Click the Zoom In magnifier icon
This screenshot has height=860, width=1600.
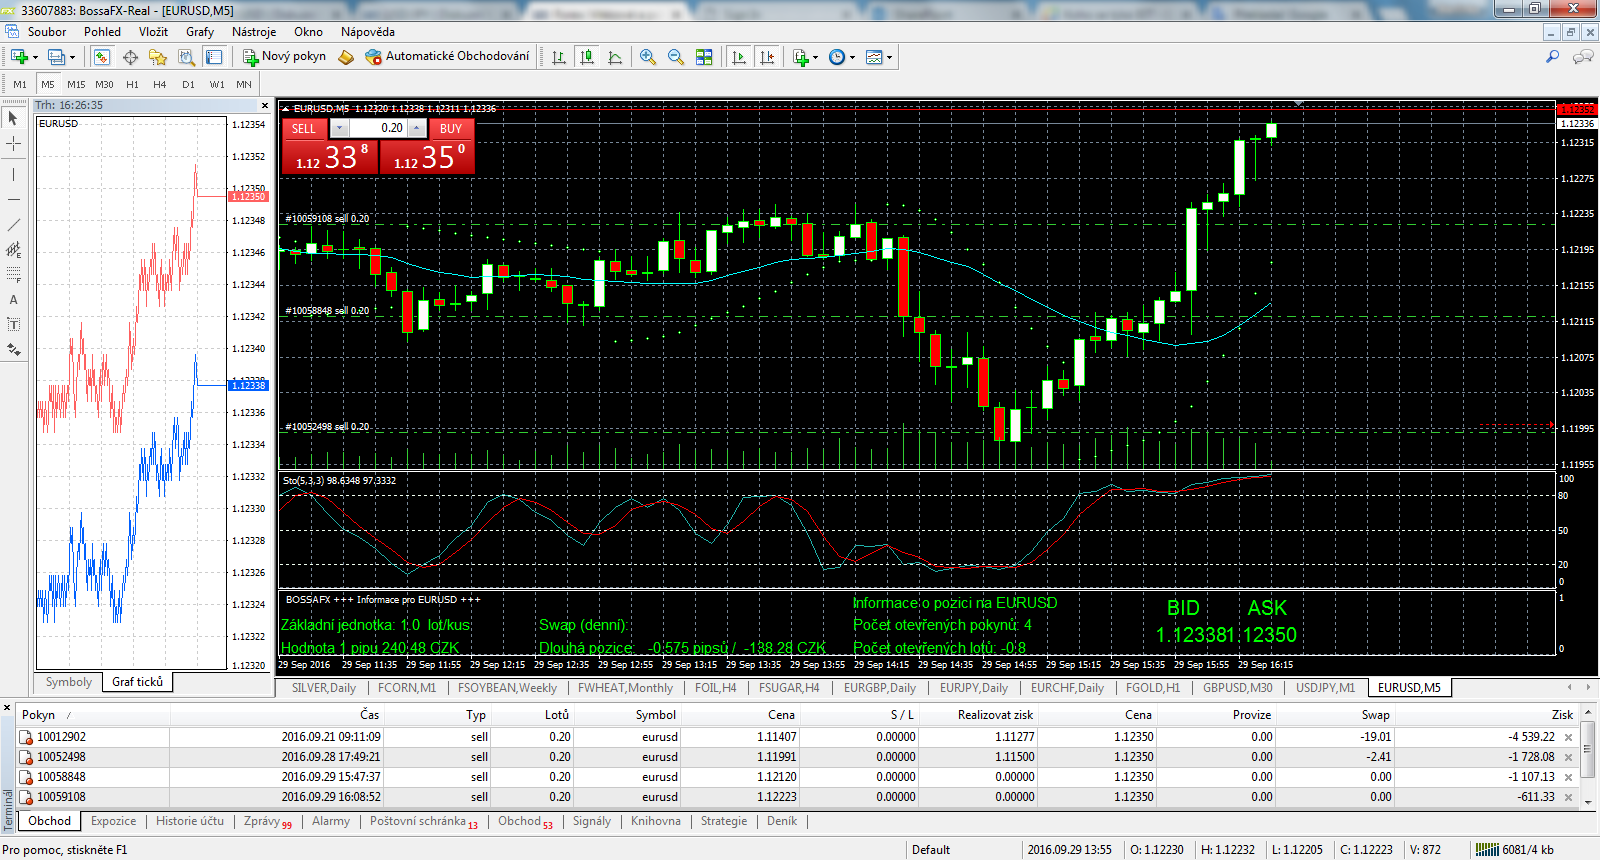click(x=648, y=57)
